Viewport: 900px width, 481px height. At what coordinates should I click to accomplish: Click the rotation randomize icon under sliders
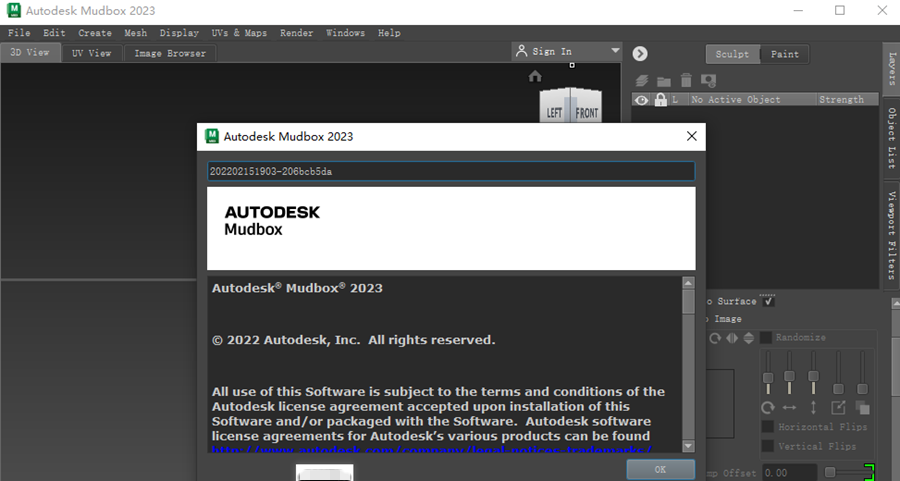(767, 408)
